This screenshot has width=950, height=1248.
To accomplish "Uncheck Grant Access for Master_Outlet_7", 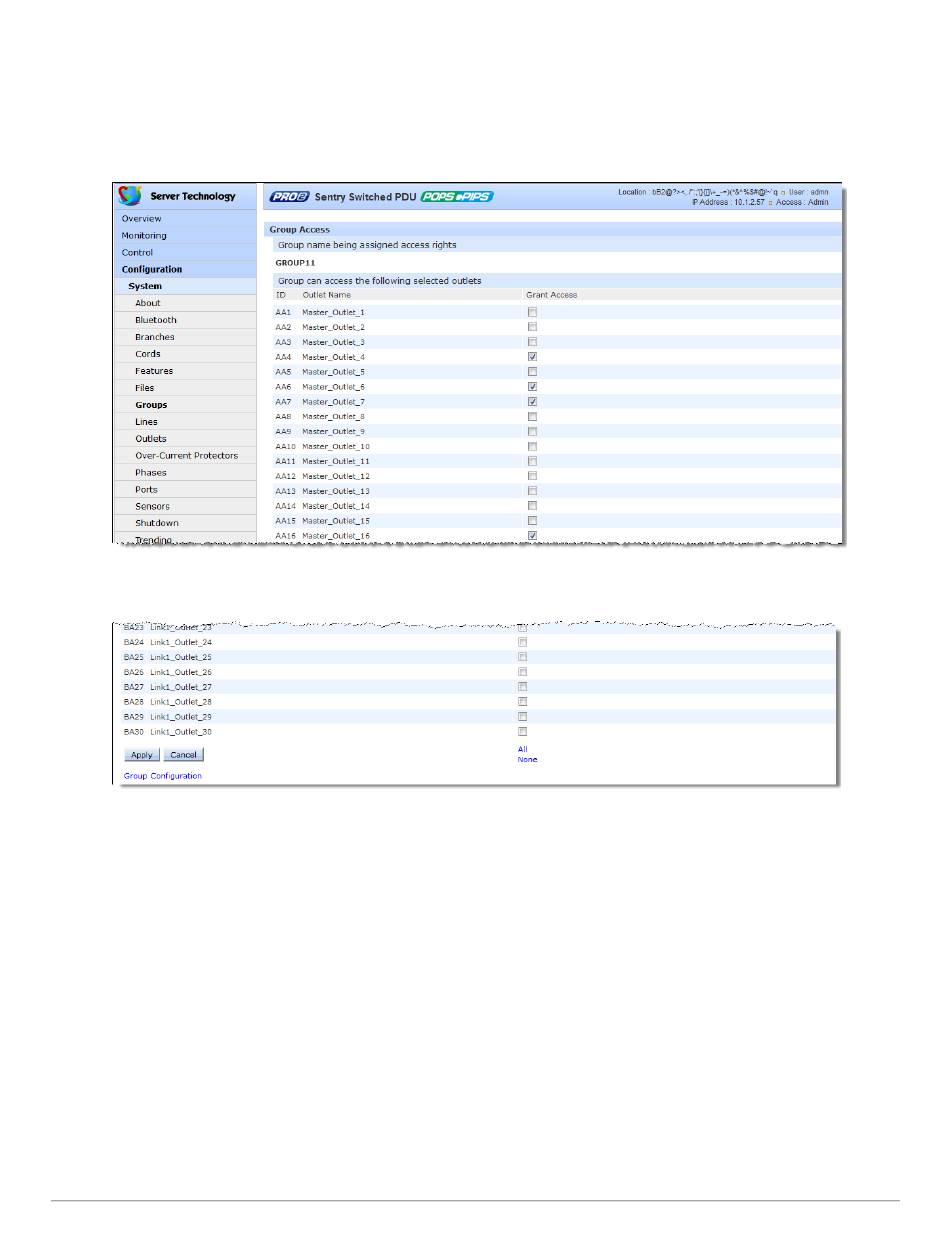I will pyautogui.click(x=532, y=402).
